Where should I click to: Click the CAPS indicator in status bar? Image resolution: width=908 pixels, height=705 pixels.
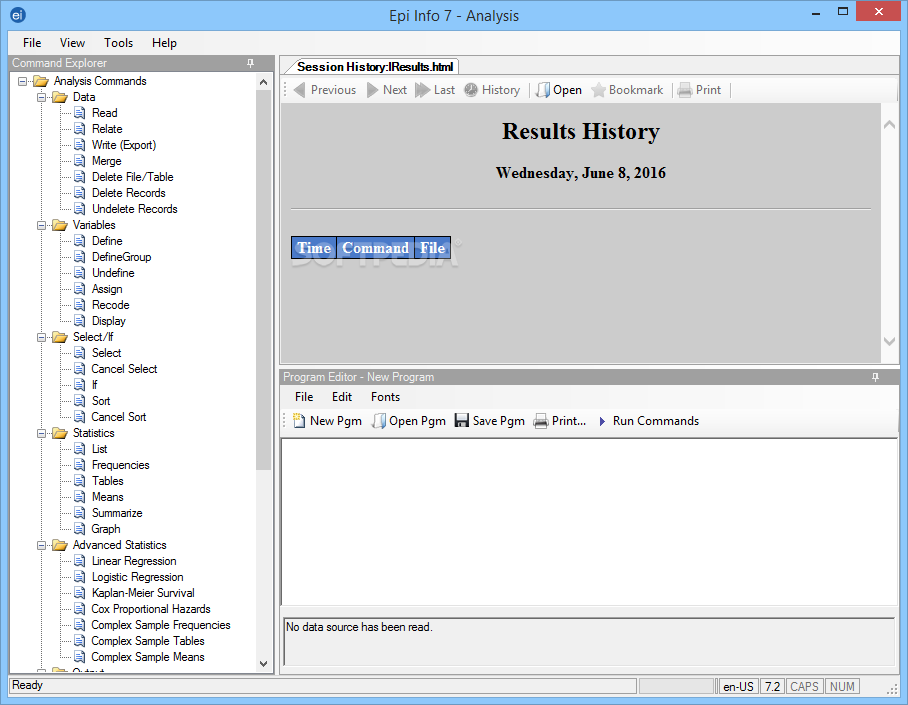[804, 686]
